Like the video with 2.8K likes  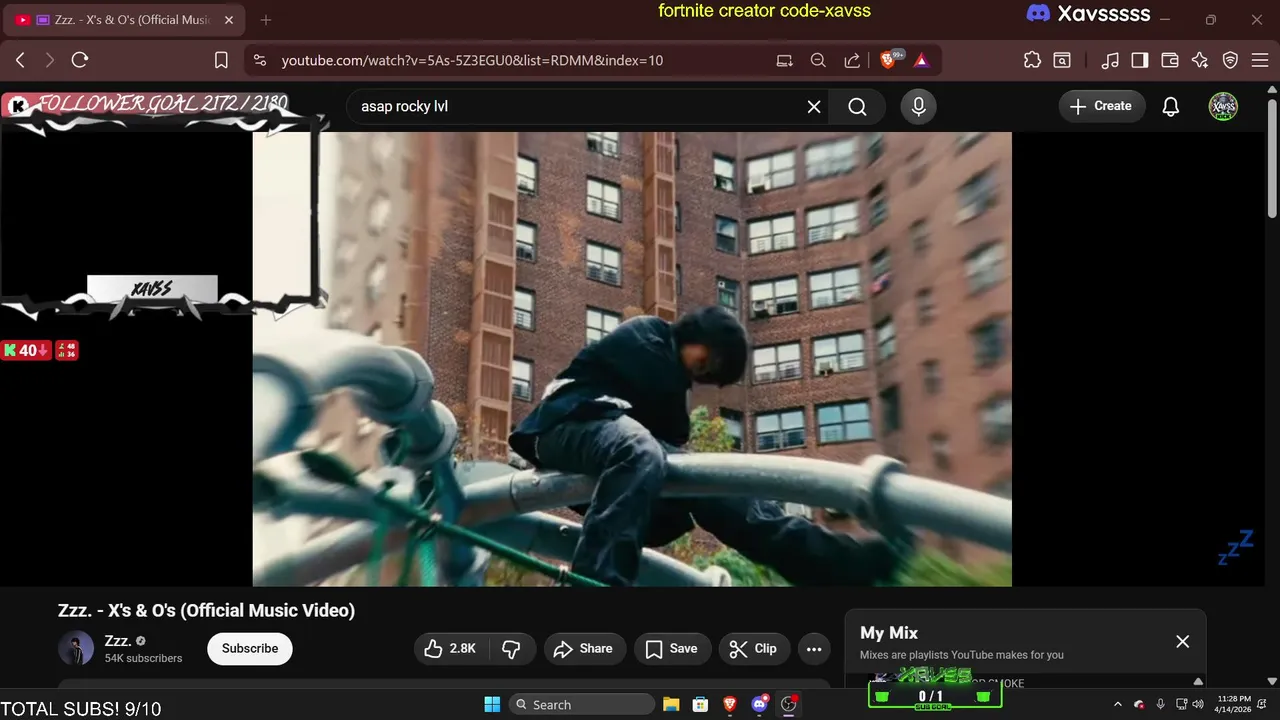[x=450, y=649]
